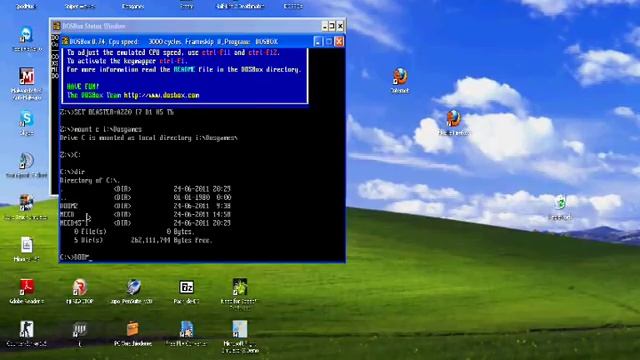Open Adobe Reader desktop shortcut
This screenshot has height=360, width=640.
click(x=27, y=287)
